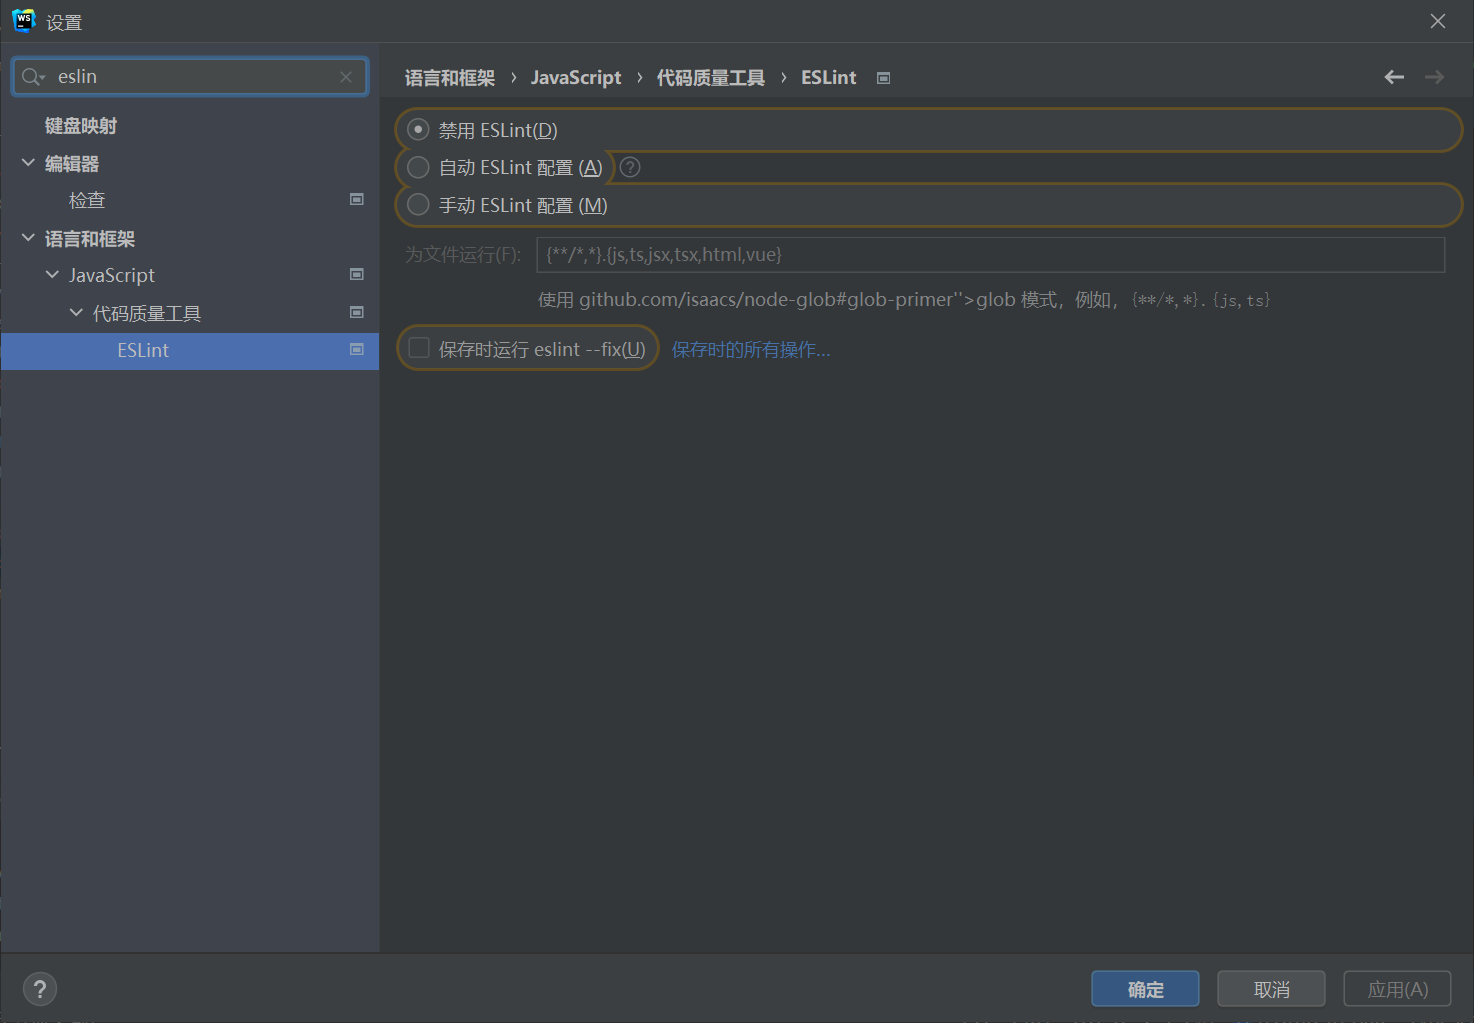Select the ESLint item in settings tree

tap(190, 351)
